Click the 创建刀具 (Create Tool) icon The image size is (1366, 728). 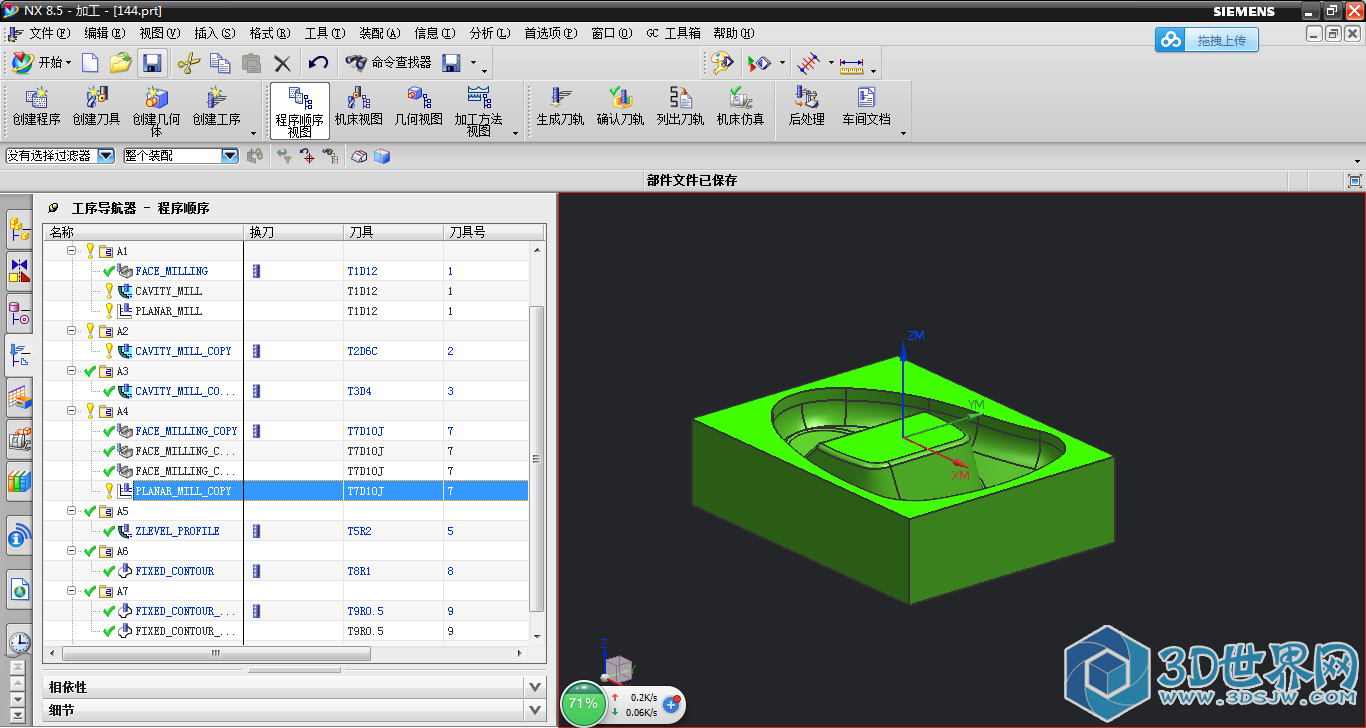pyautogui.click(x=97, y=107)
